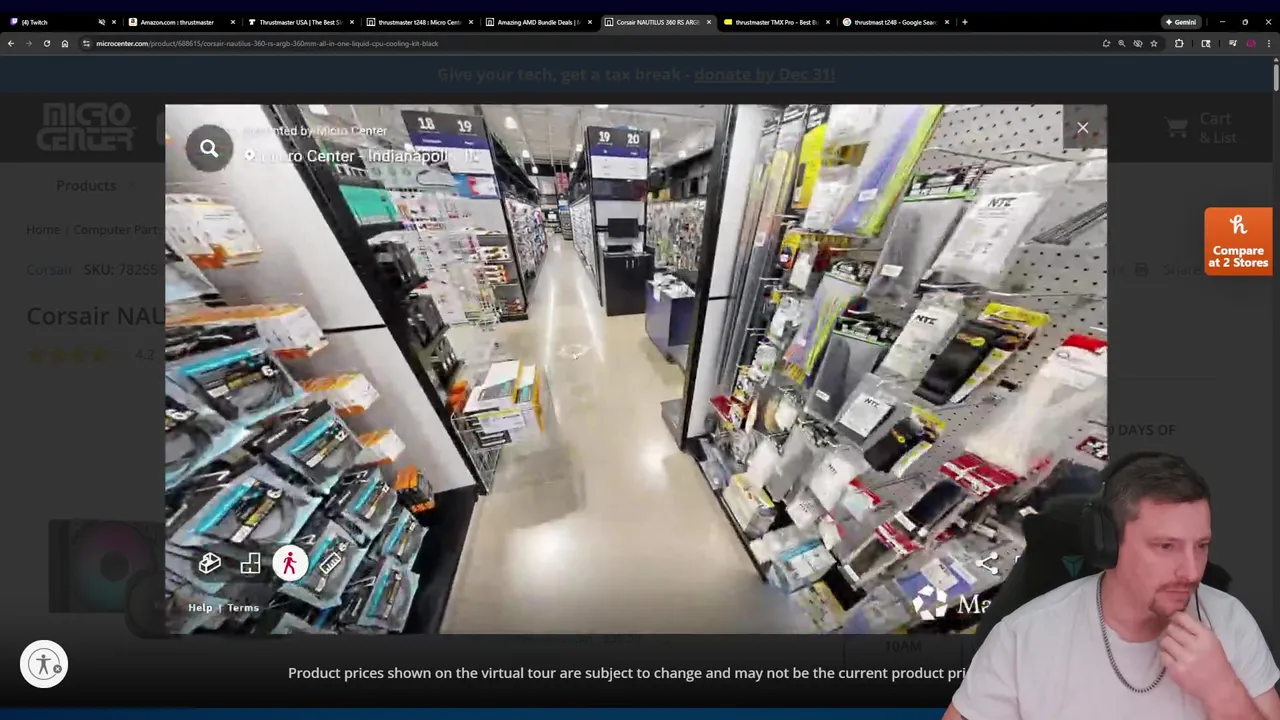Select the walking inside-view mode button

click(290, 564)
